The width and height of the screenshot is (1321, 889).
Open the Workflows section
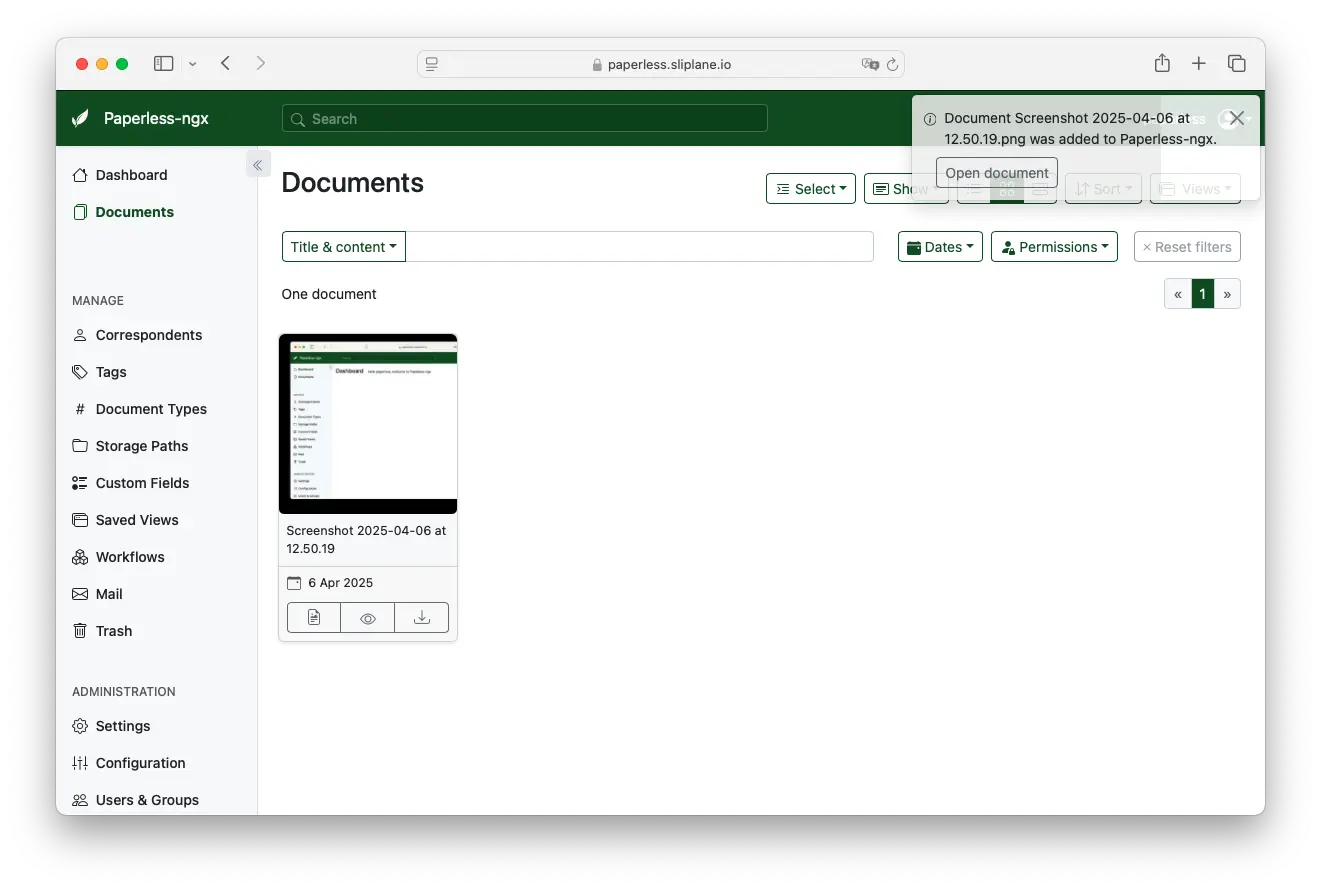130,557
